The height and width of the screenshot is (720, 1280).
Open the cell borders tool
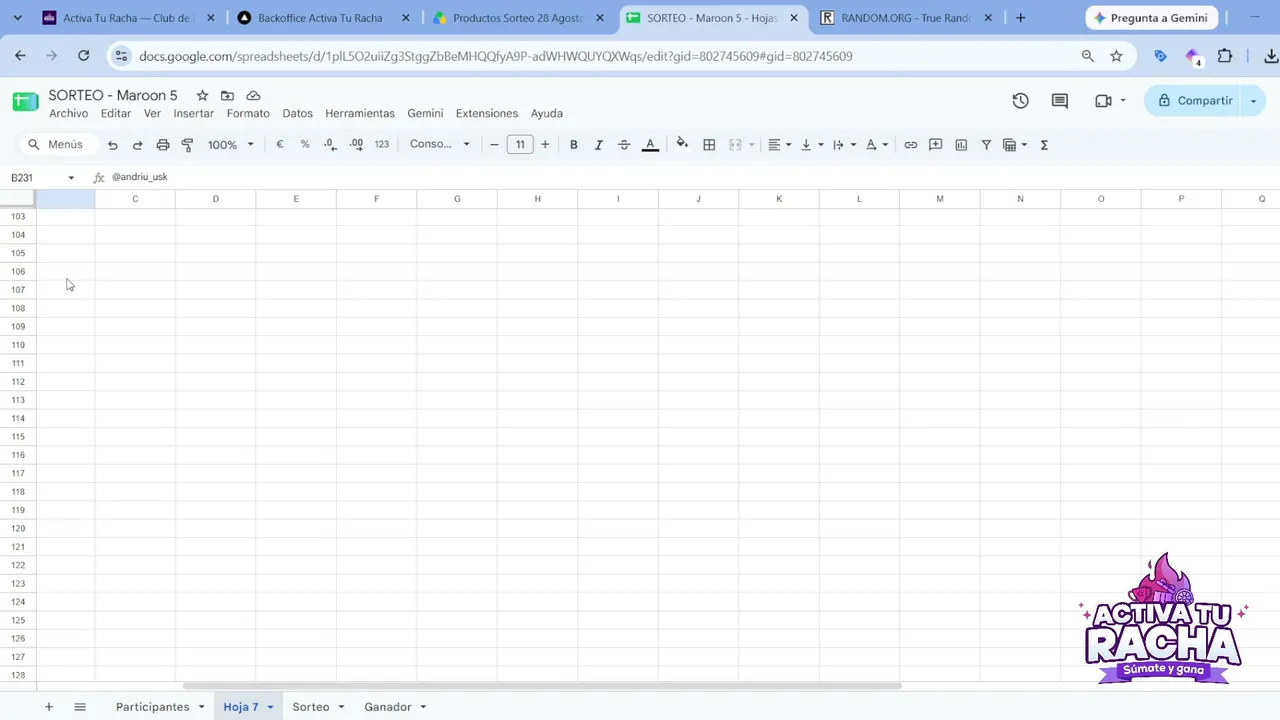point(709,145)
